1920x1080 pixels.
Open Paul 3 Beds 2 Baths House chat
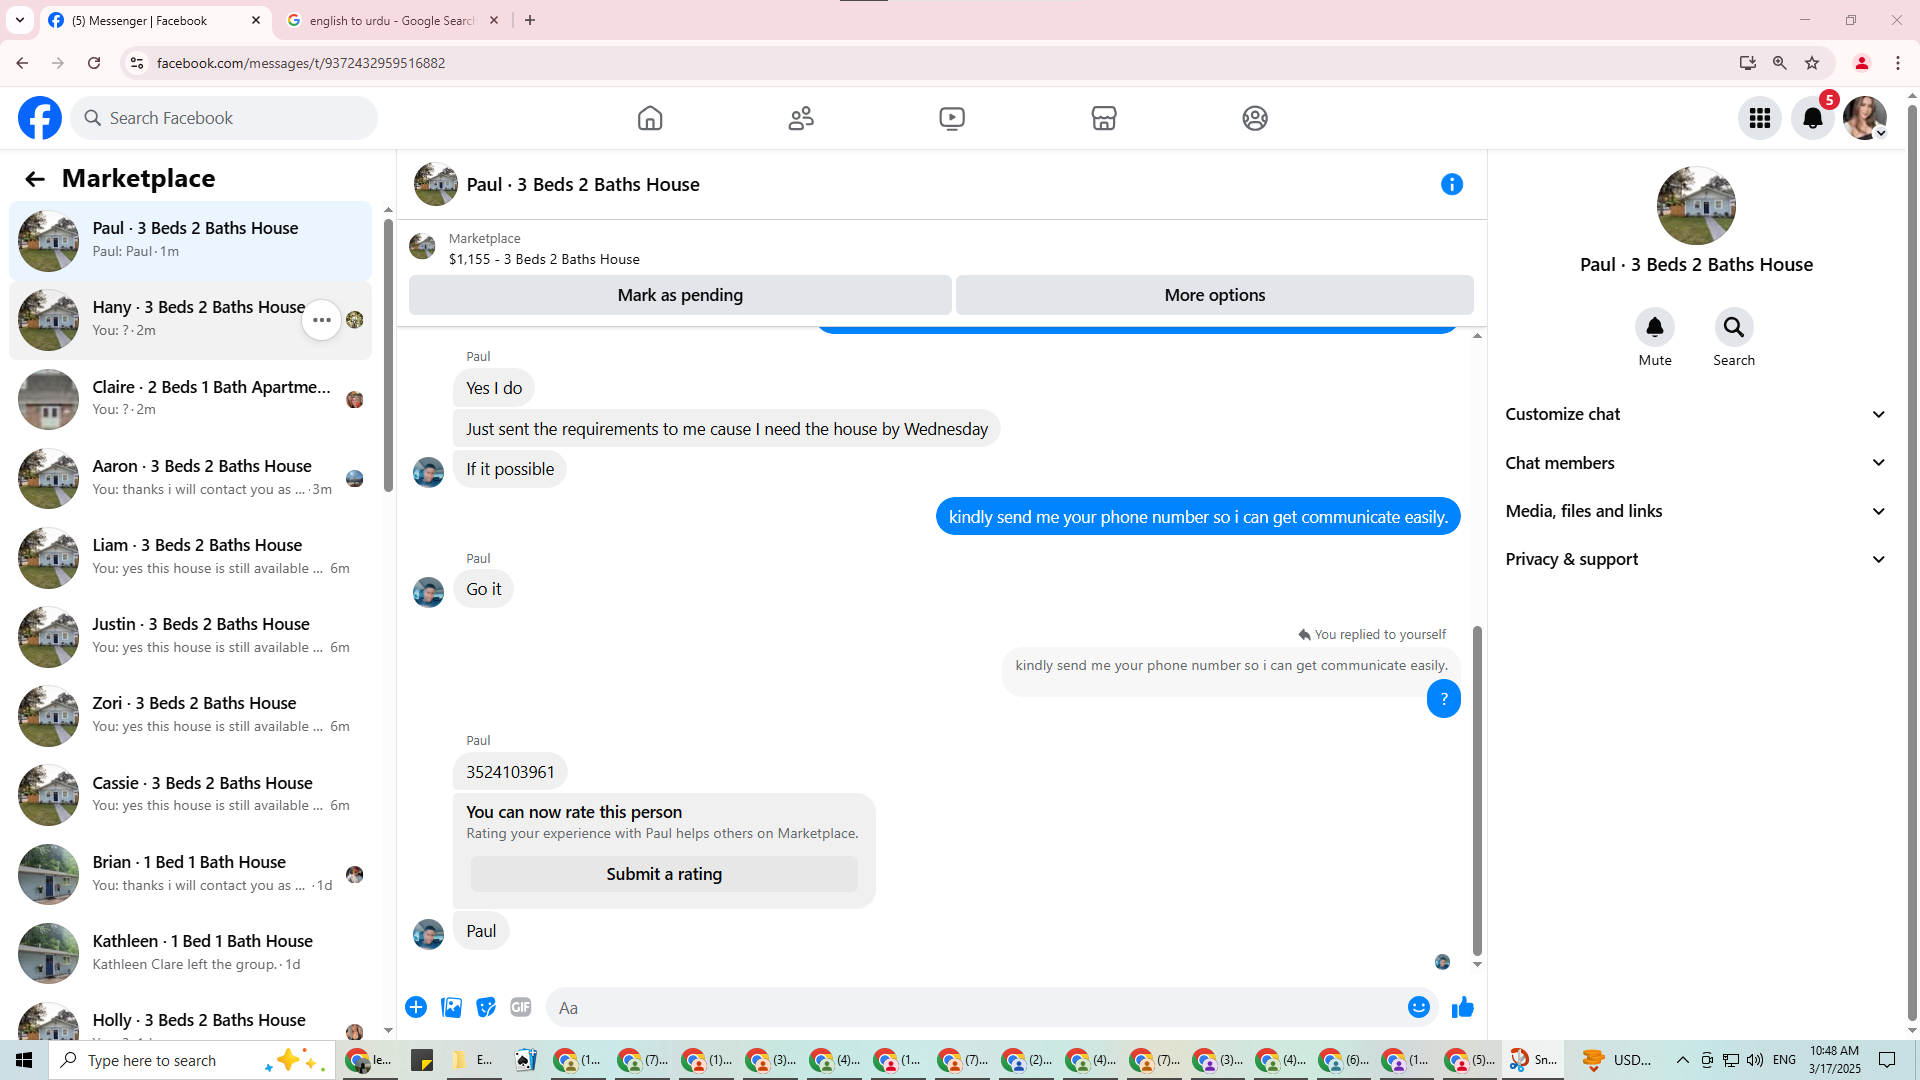pos(190,241)
